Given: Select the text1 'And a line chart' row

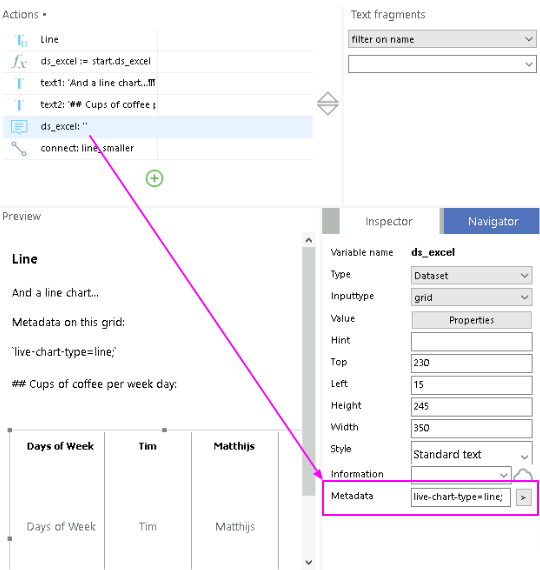Looking at the screenshot, I should [x=158, y=83].
